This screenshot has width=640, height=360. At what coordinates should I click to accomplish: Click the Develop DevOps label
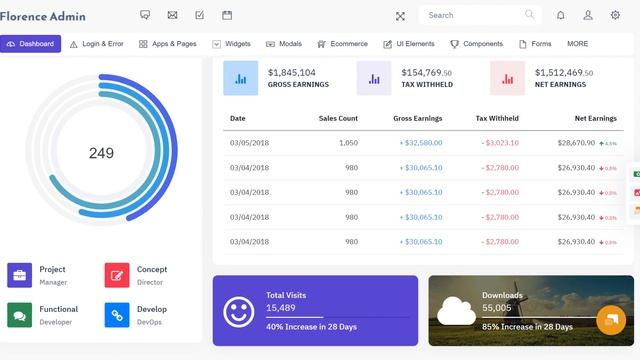[151, 315]
